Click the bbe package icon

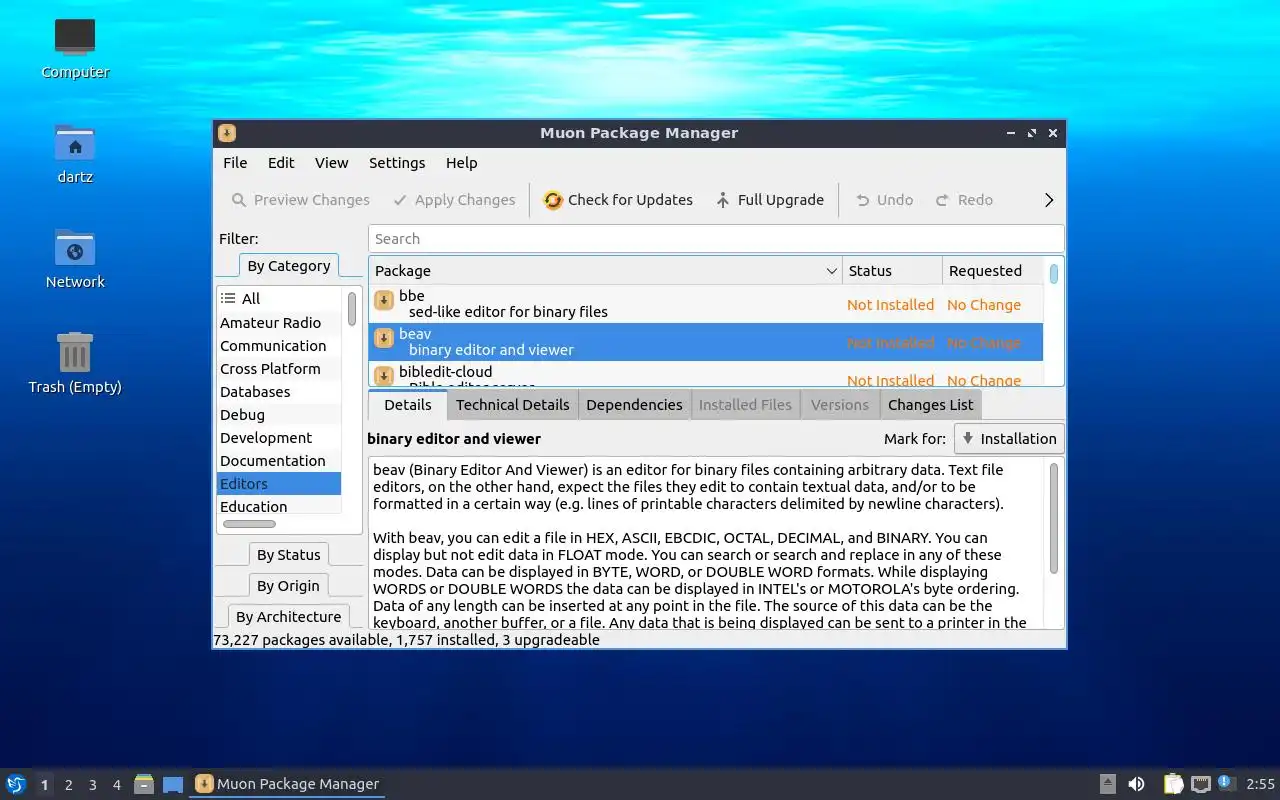tap(384, 301)
